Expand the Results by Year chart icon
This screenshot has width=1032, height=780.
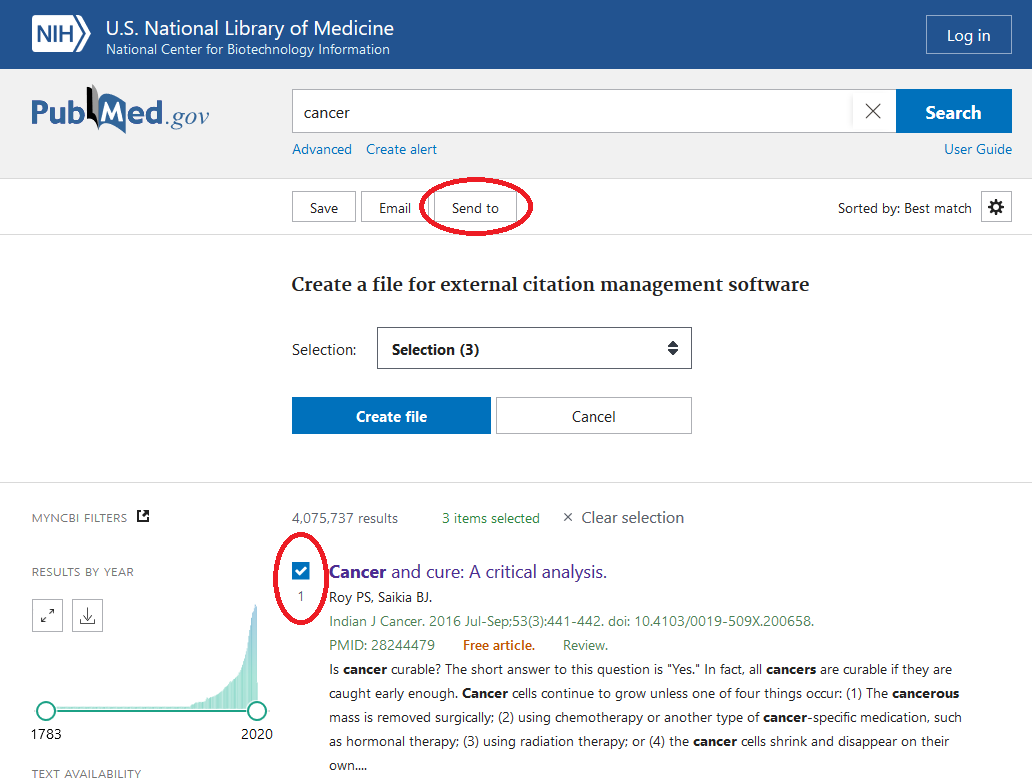click(x=47, y=615)
